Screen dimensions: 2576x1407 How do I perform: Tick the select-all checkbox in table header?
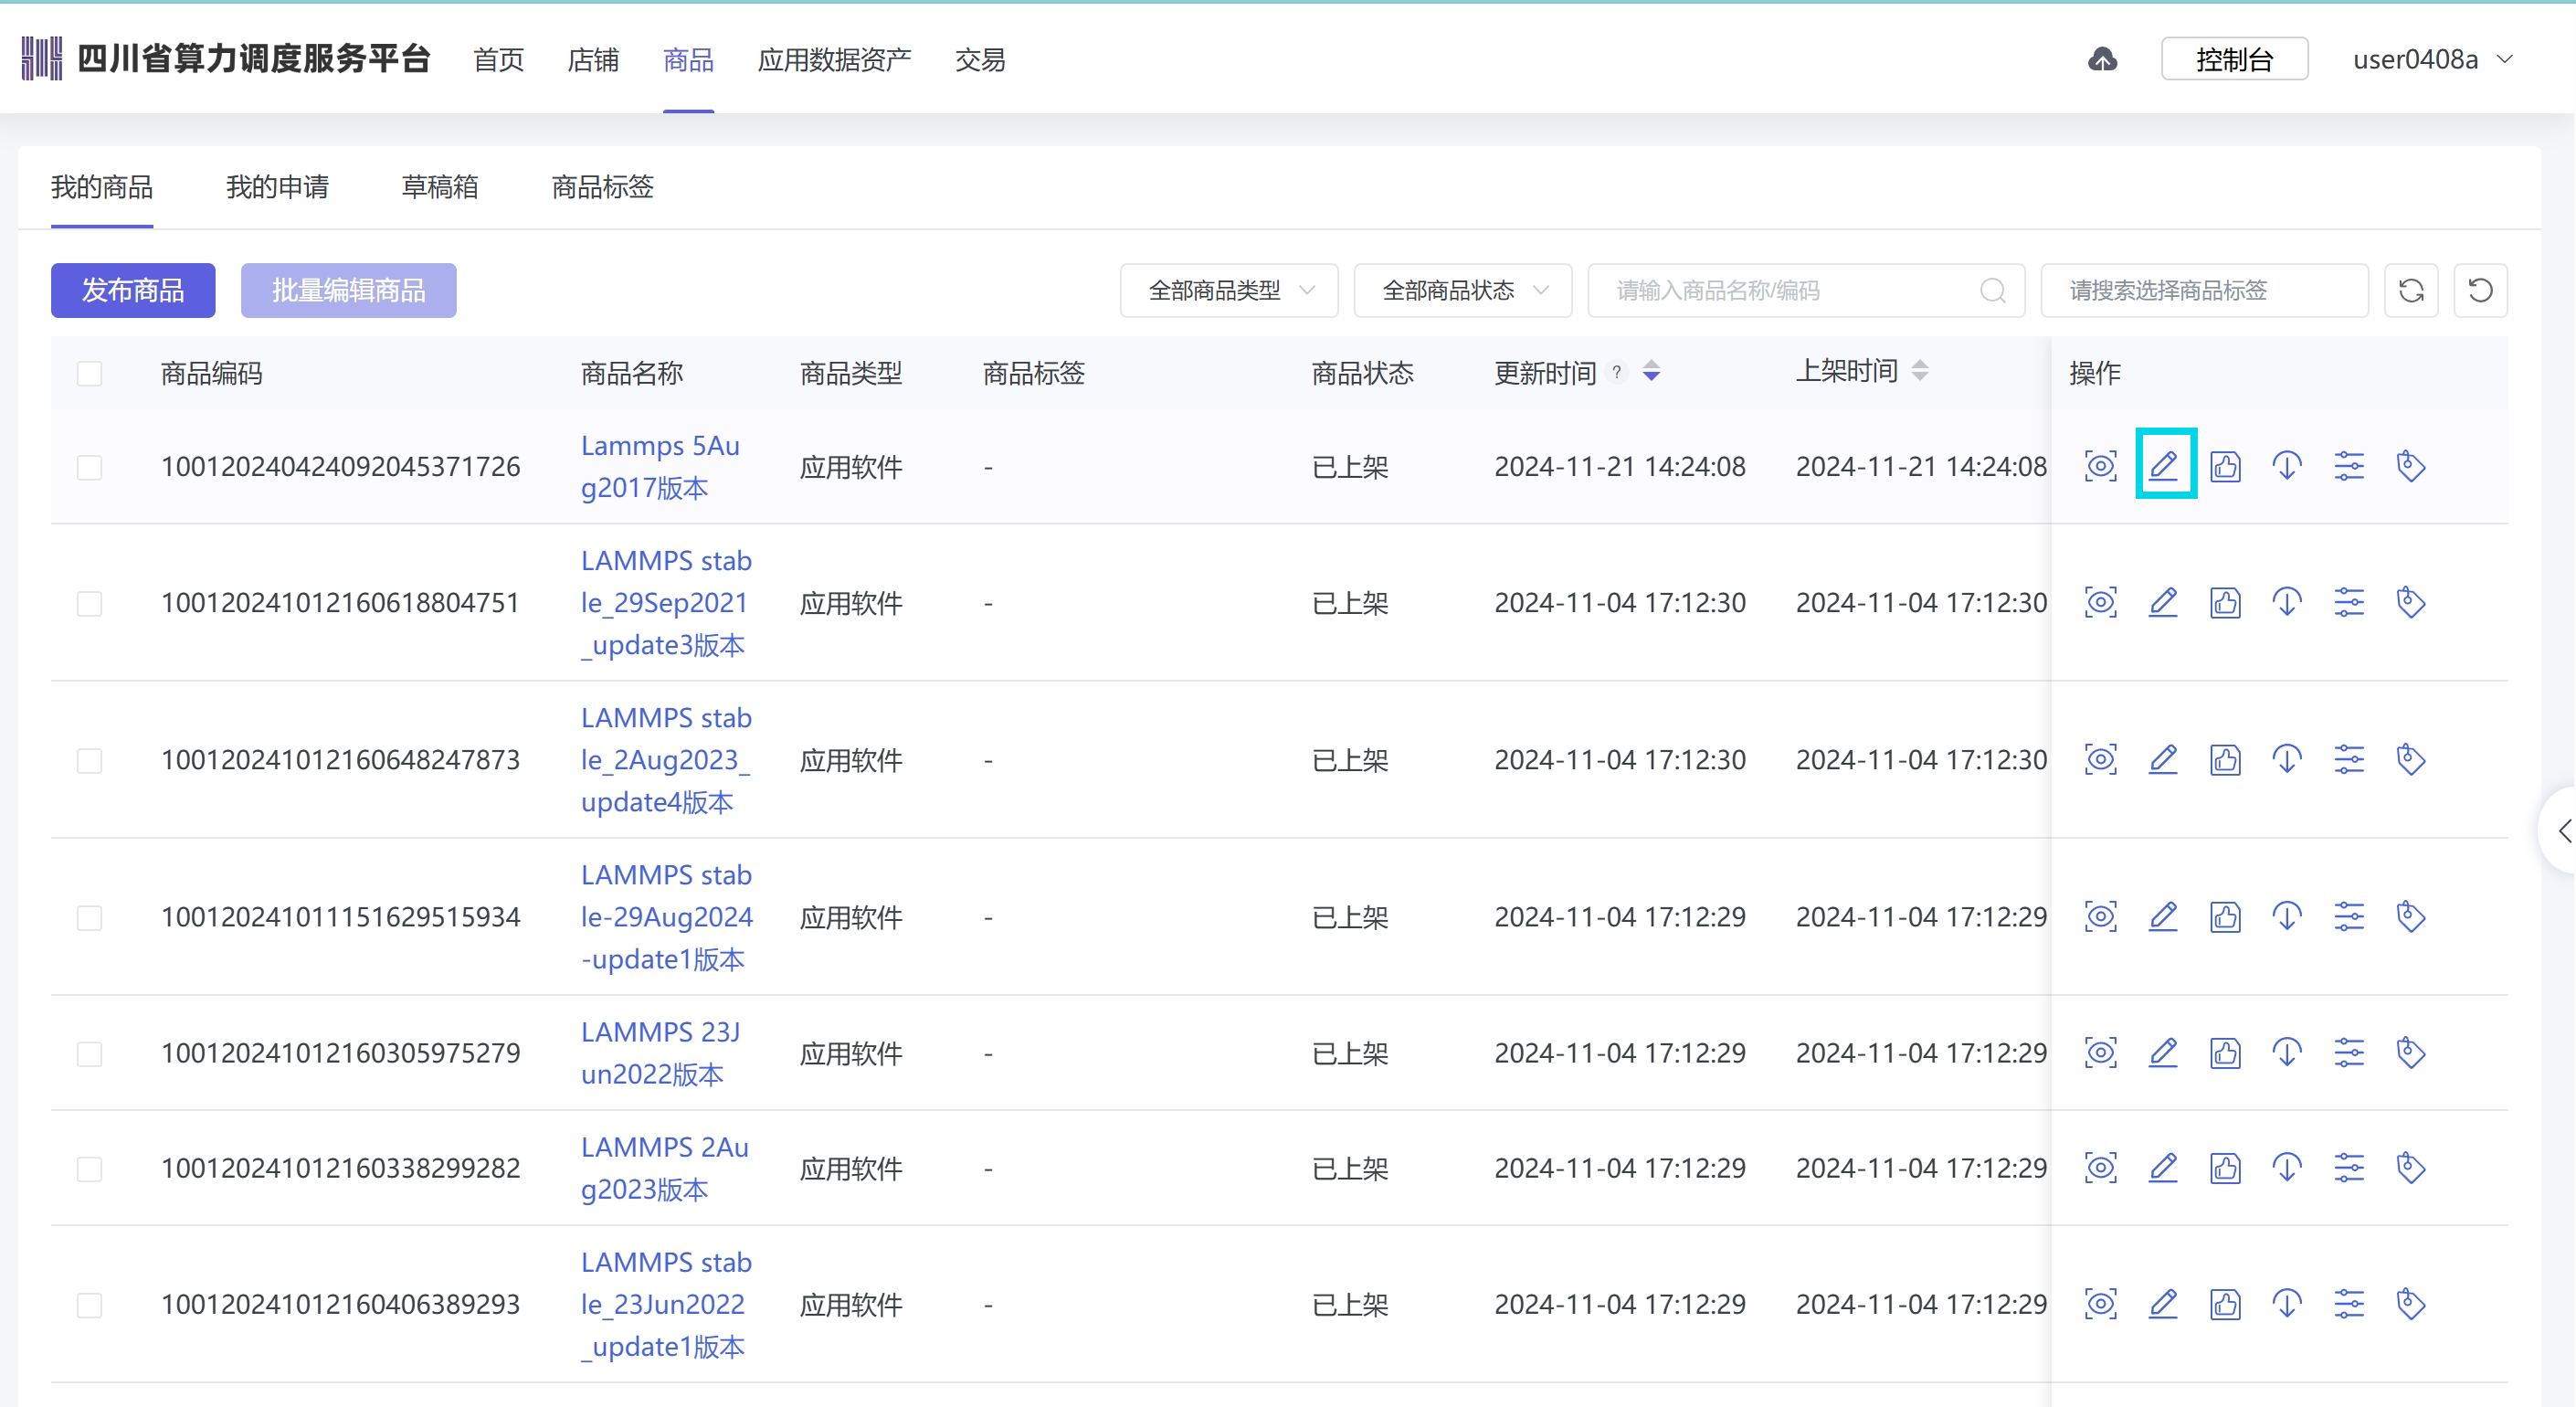90,373
